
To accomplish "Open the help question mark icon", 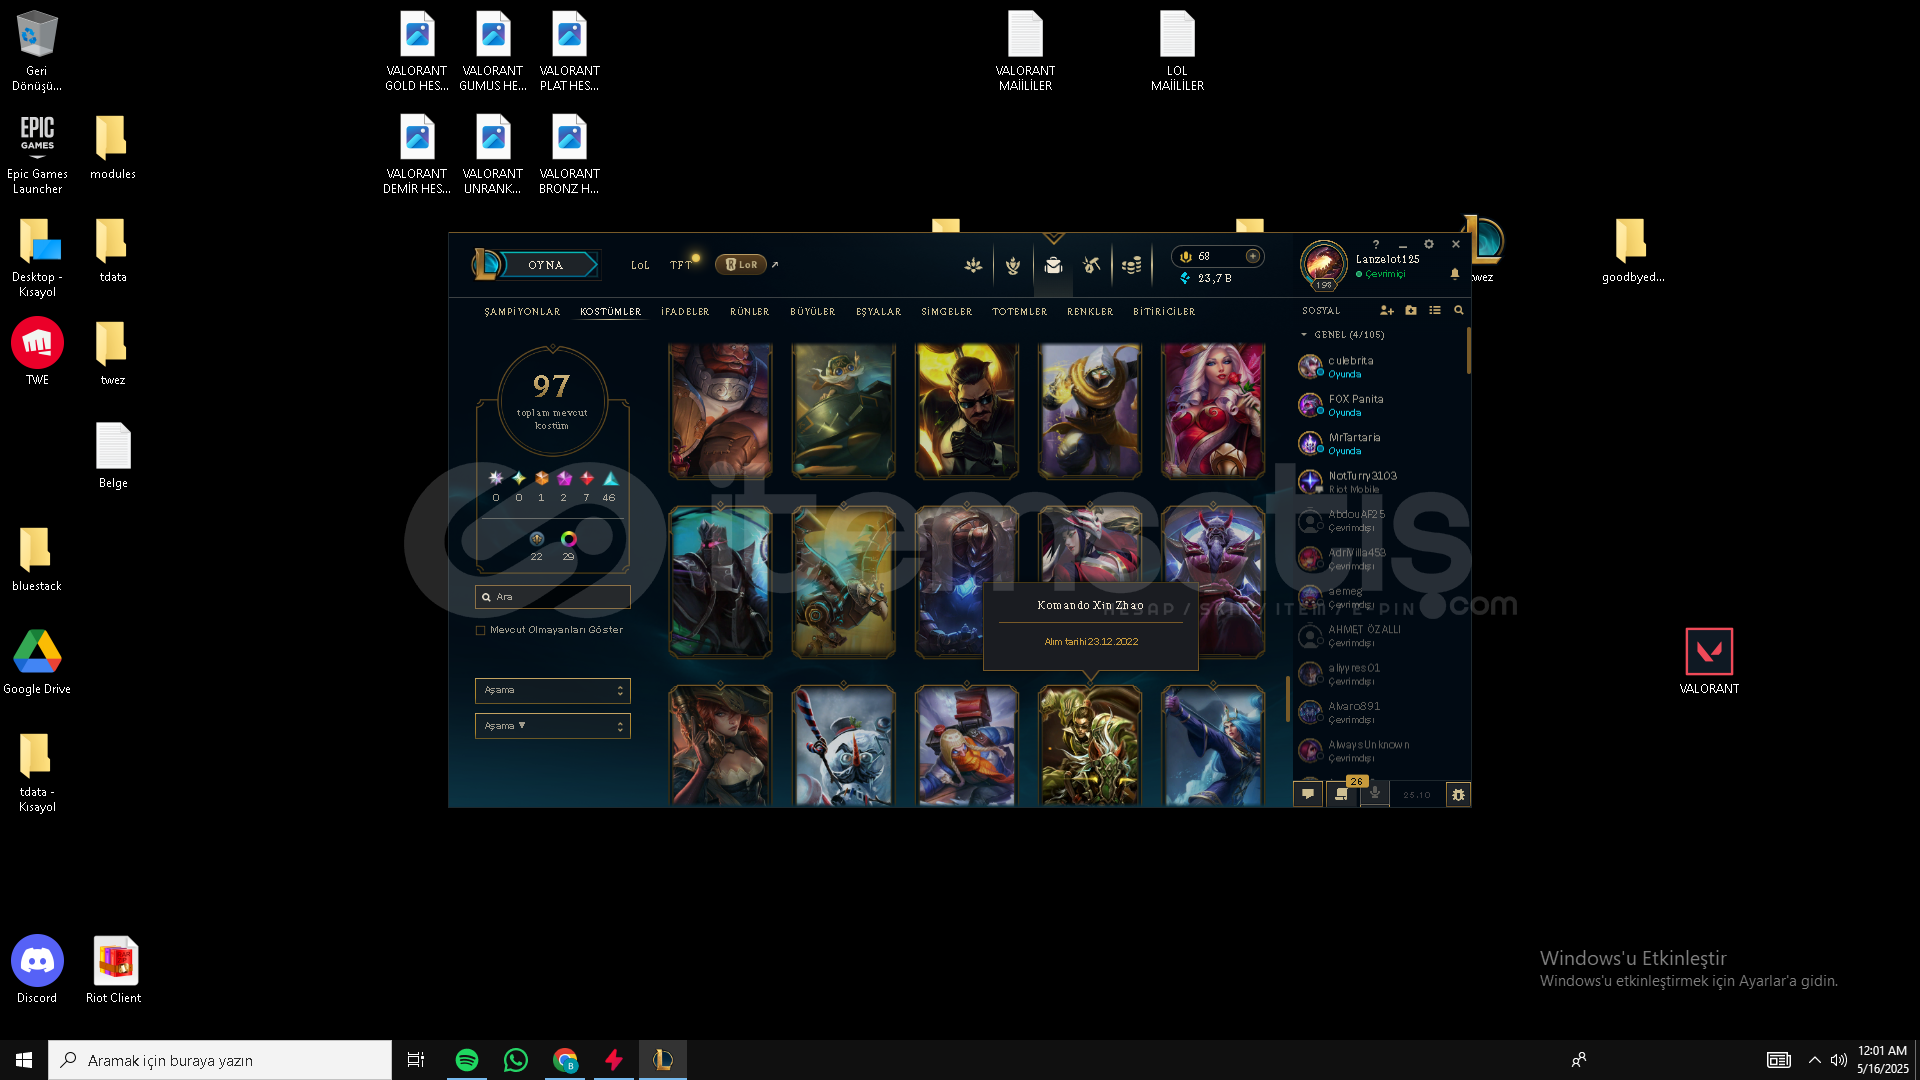I will tap(1376, 244).
